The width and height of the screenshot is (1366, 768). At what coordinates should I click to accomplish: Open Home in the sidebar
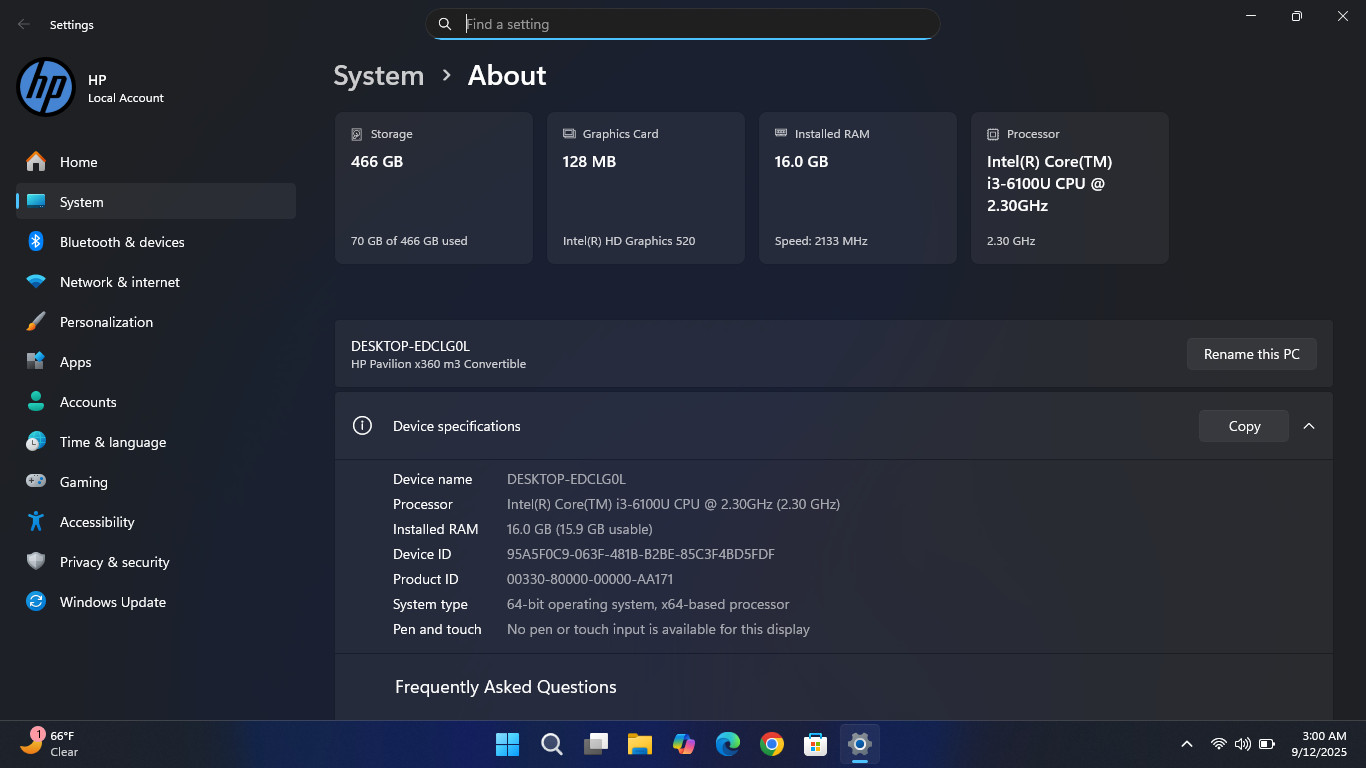156,162
